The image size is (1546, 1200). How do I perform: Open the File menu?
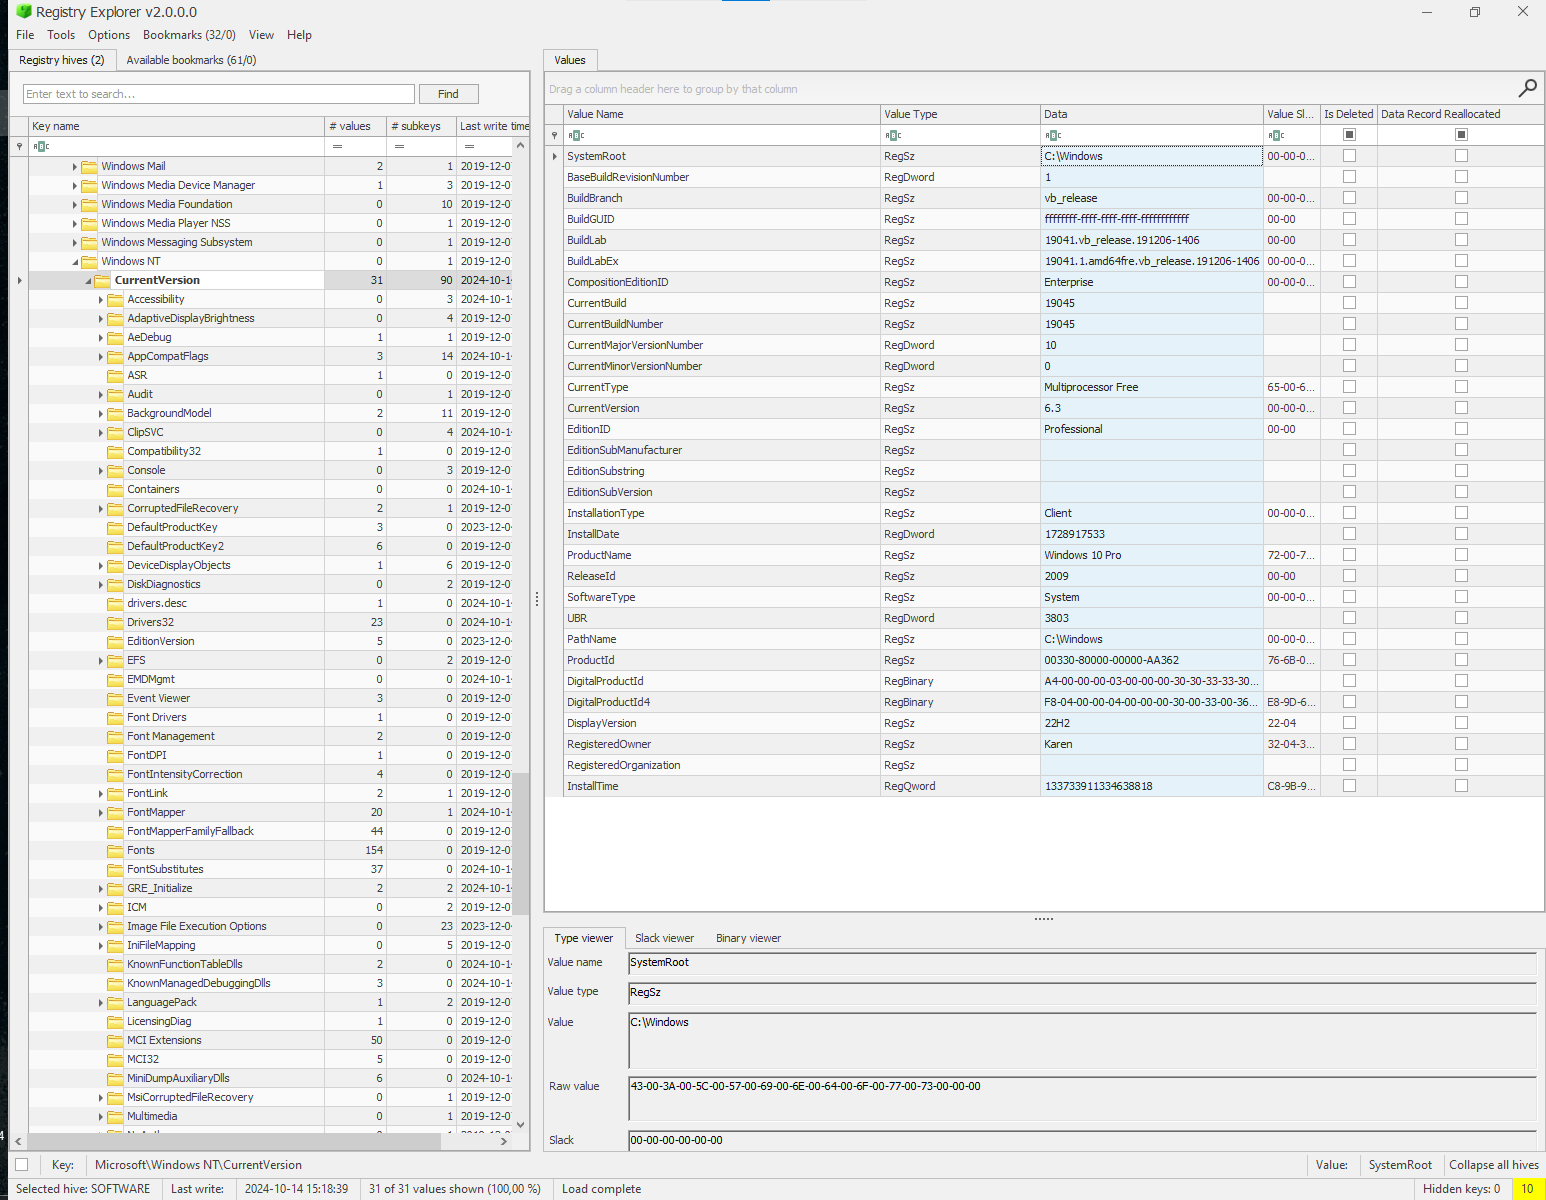(x=25, y=35)
